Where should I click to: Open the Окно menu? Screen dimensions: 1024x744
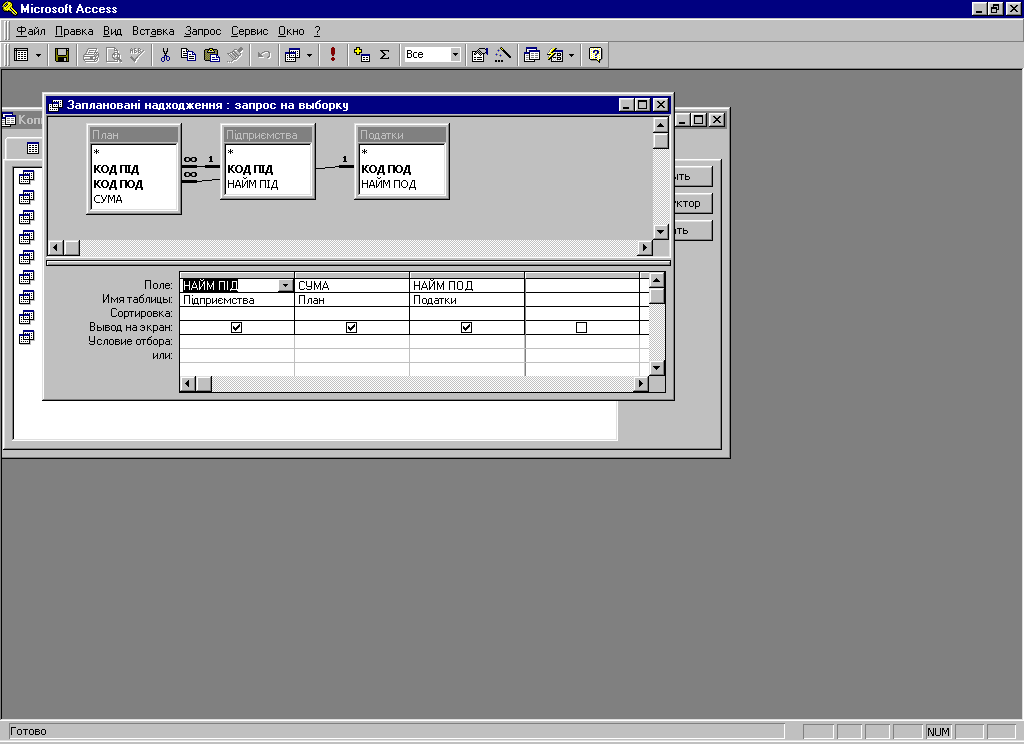click(x=291, y=31)
